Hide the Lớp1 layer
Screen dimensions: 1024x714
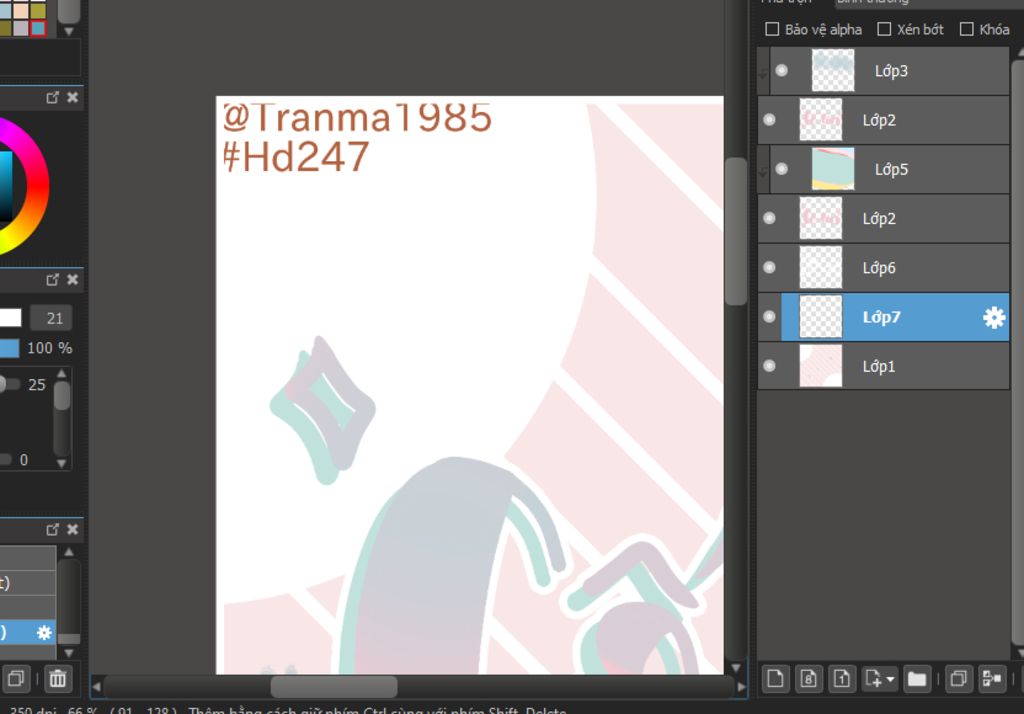pos(769,366)
